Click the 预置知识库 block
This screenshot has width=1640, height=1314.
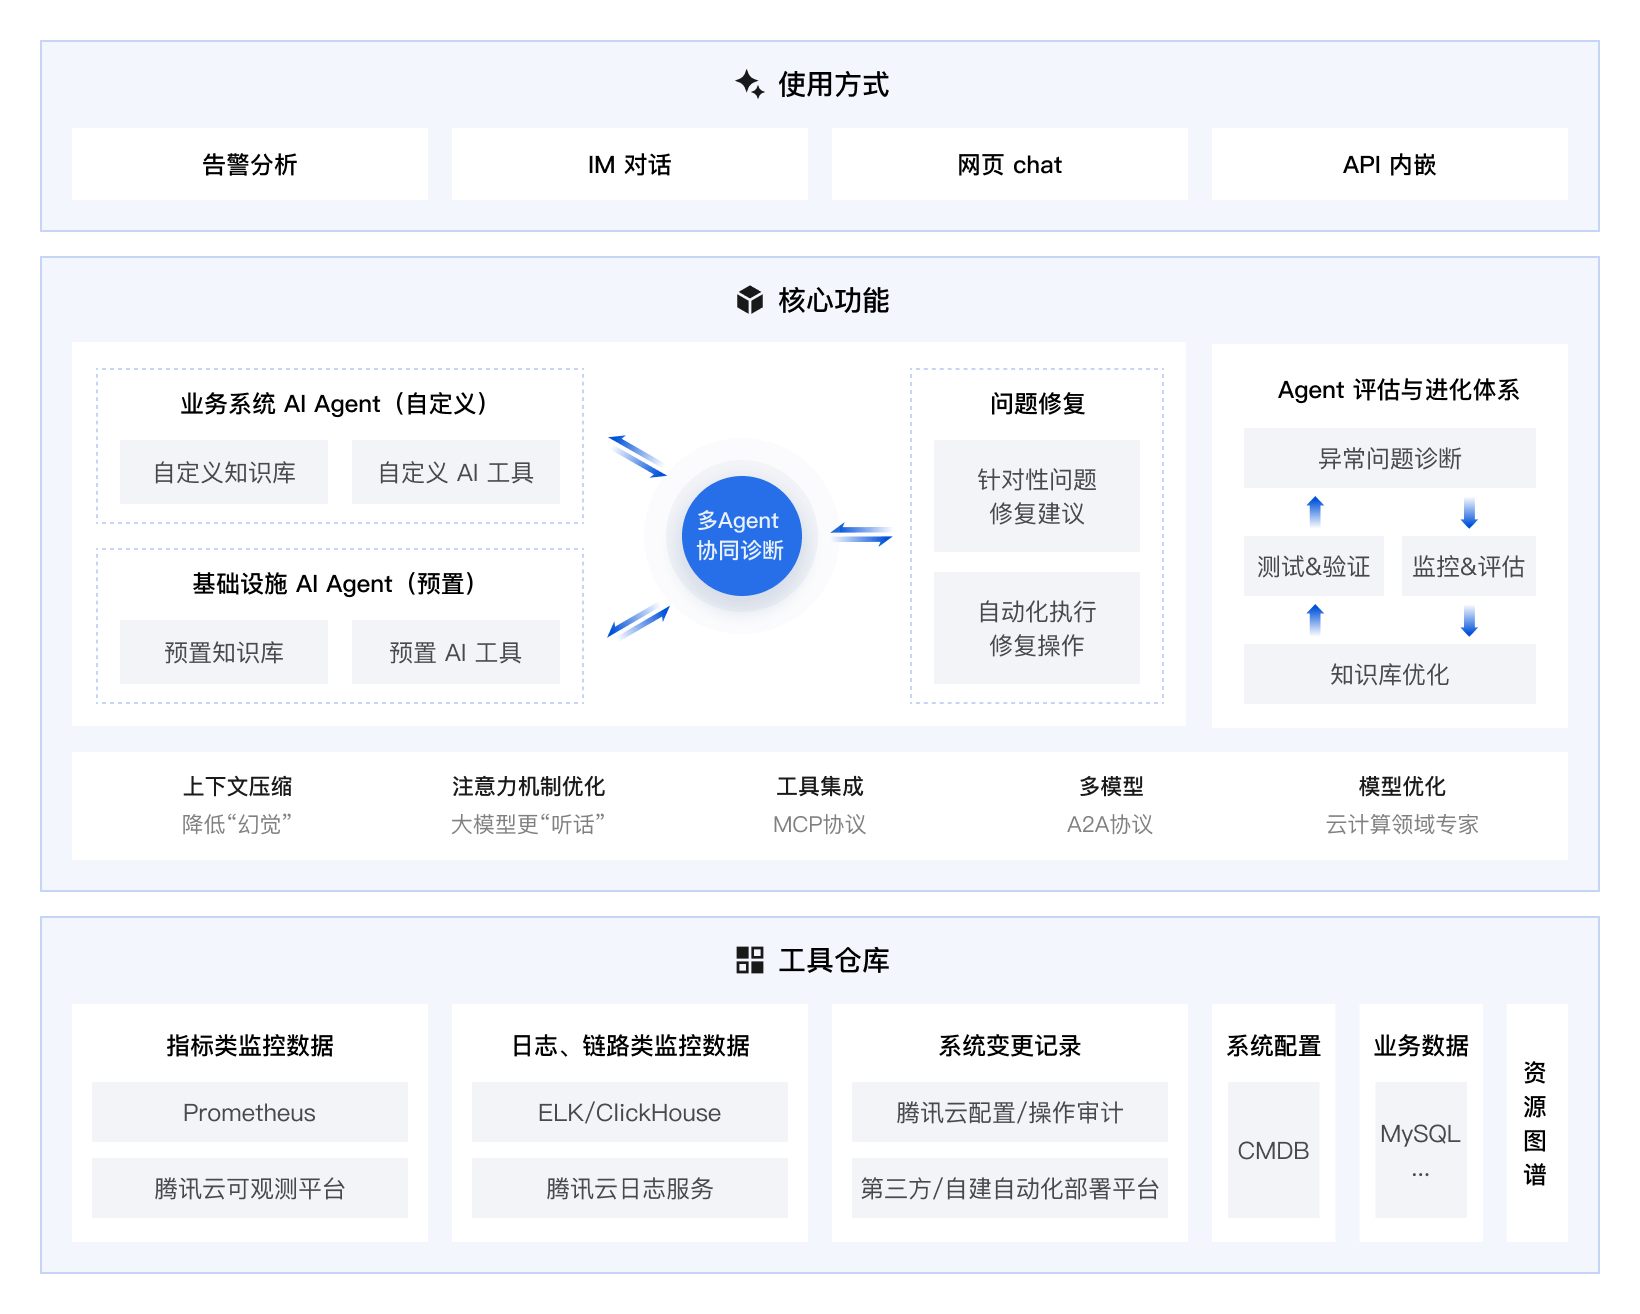pyautogui.click(x=224, y=652)
